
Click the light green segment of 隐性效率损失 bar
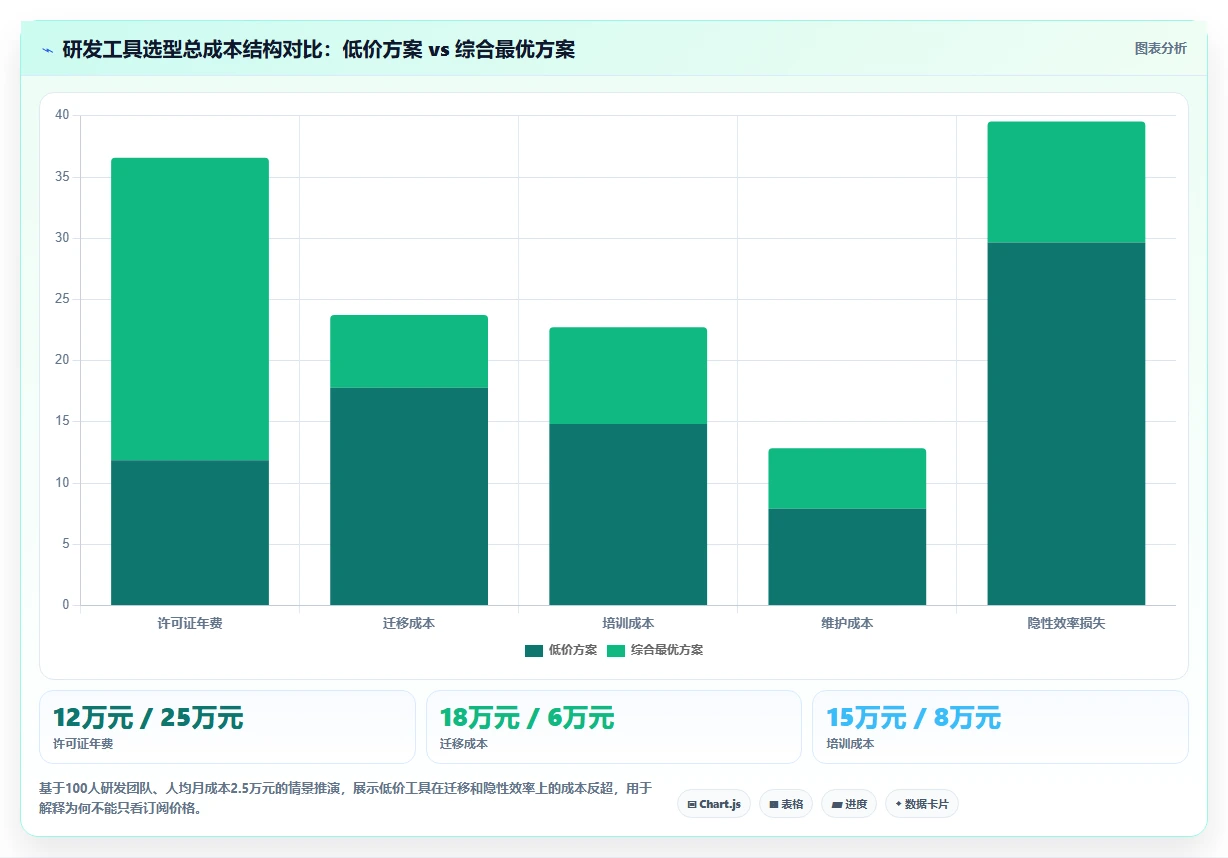[1066, 182]
